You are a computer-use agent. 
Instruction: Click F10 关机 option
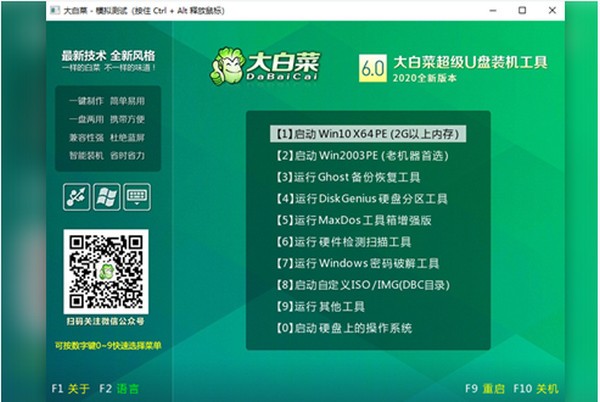[x=536, y=389]
